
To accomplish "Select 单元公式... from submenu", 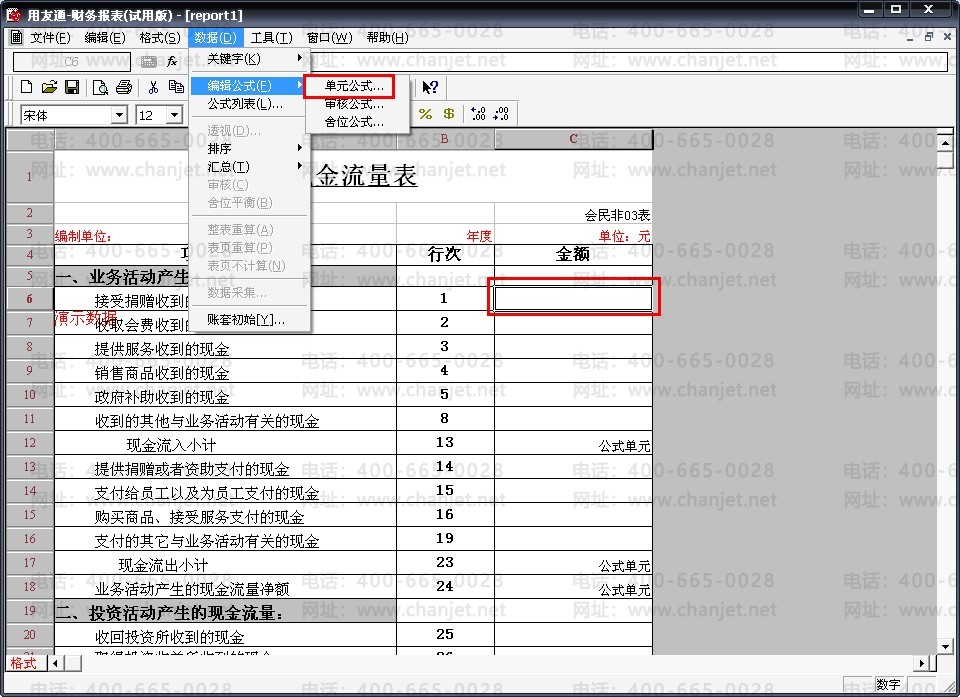I will (x=354, y=86).
